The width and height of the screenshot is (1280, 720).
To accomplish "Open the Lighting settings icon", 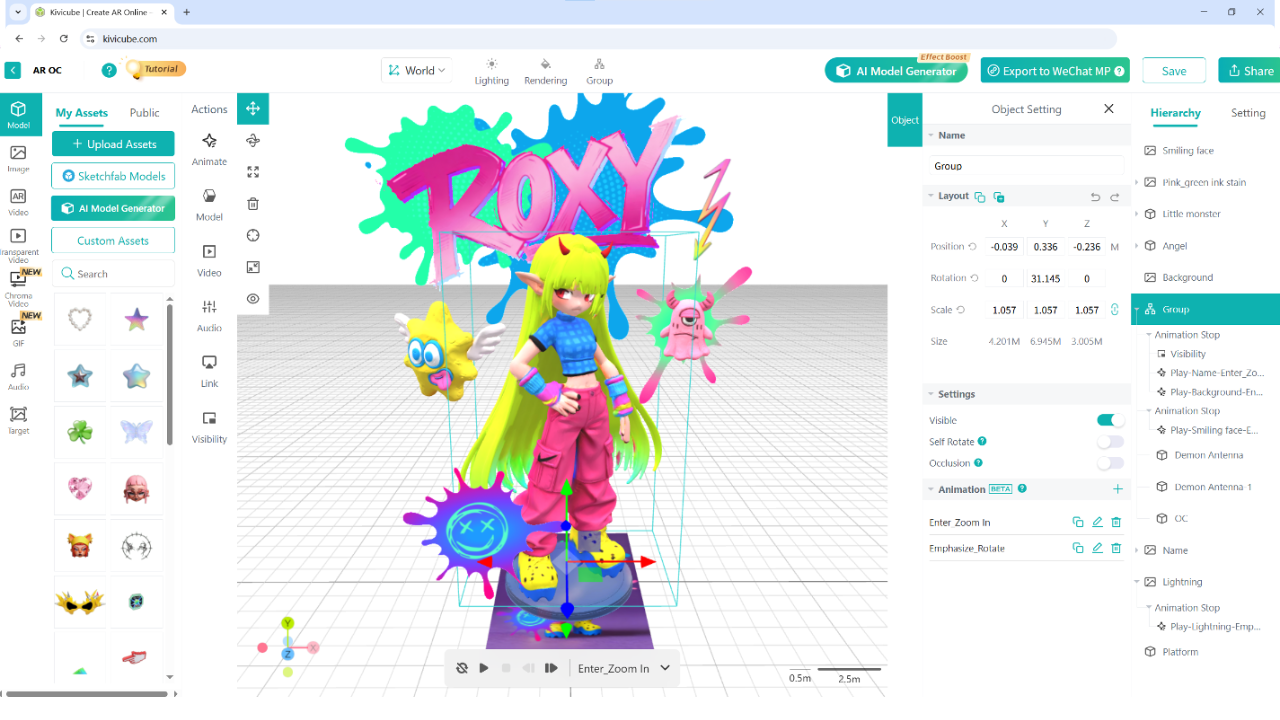I will [491, 64].
